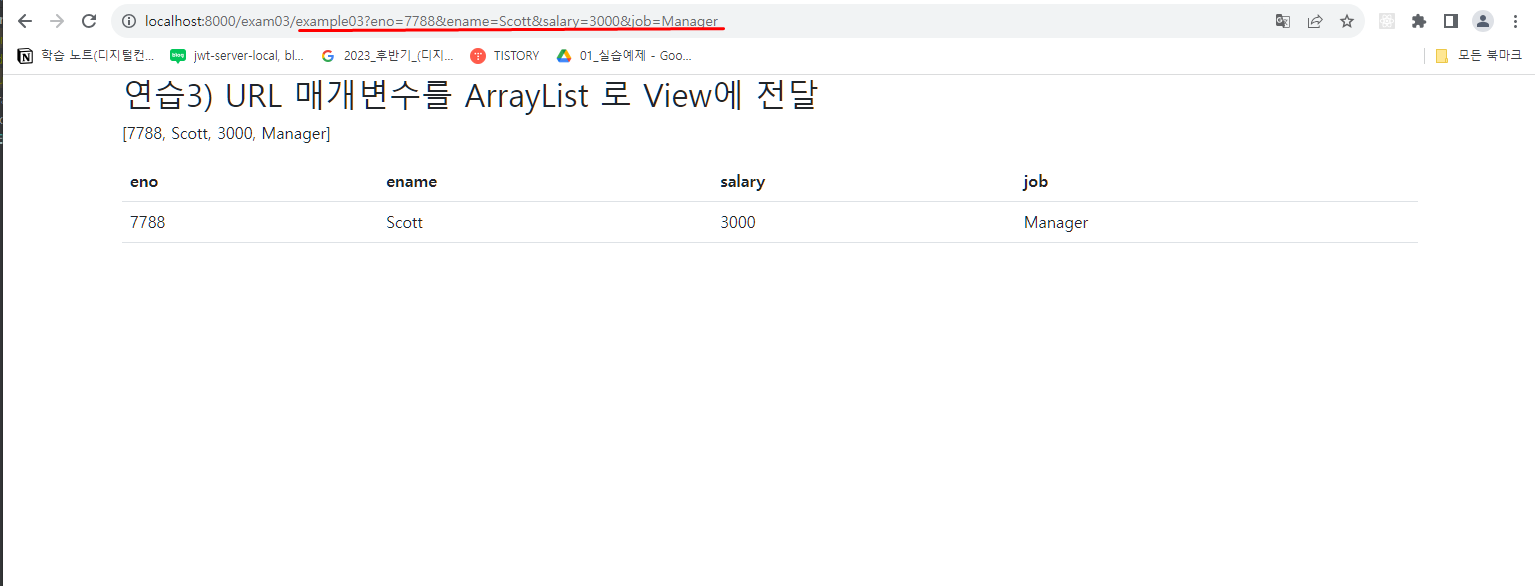This screenshot has width=1535, height=586.
Task: Open the Extensions puzzle icon
Action: tap(1418, 21)
